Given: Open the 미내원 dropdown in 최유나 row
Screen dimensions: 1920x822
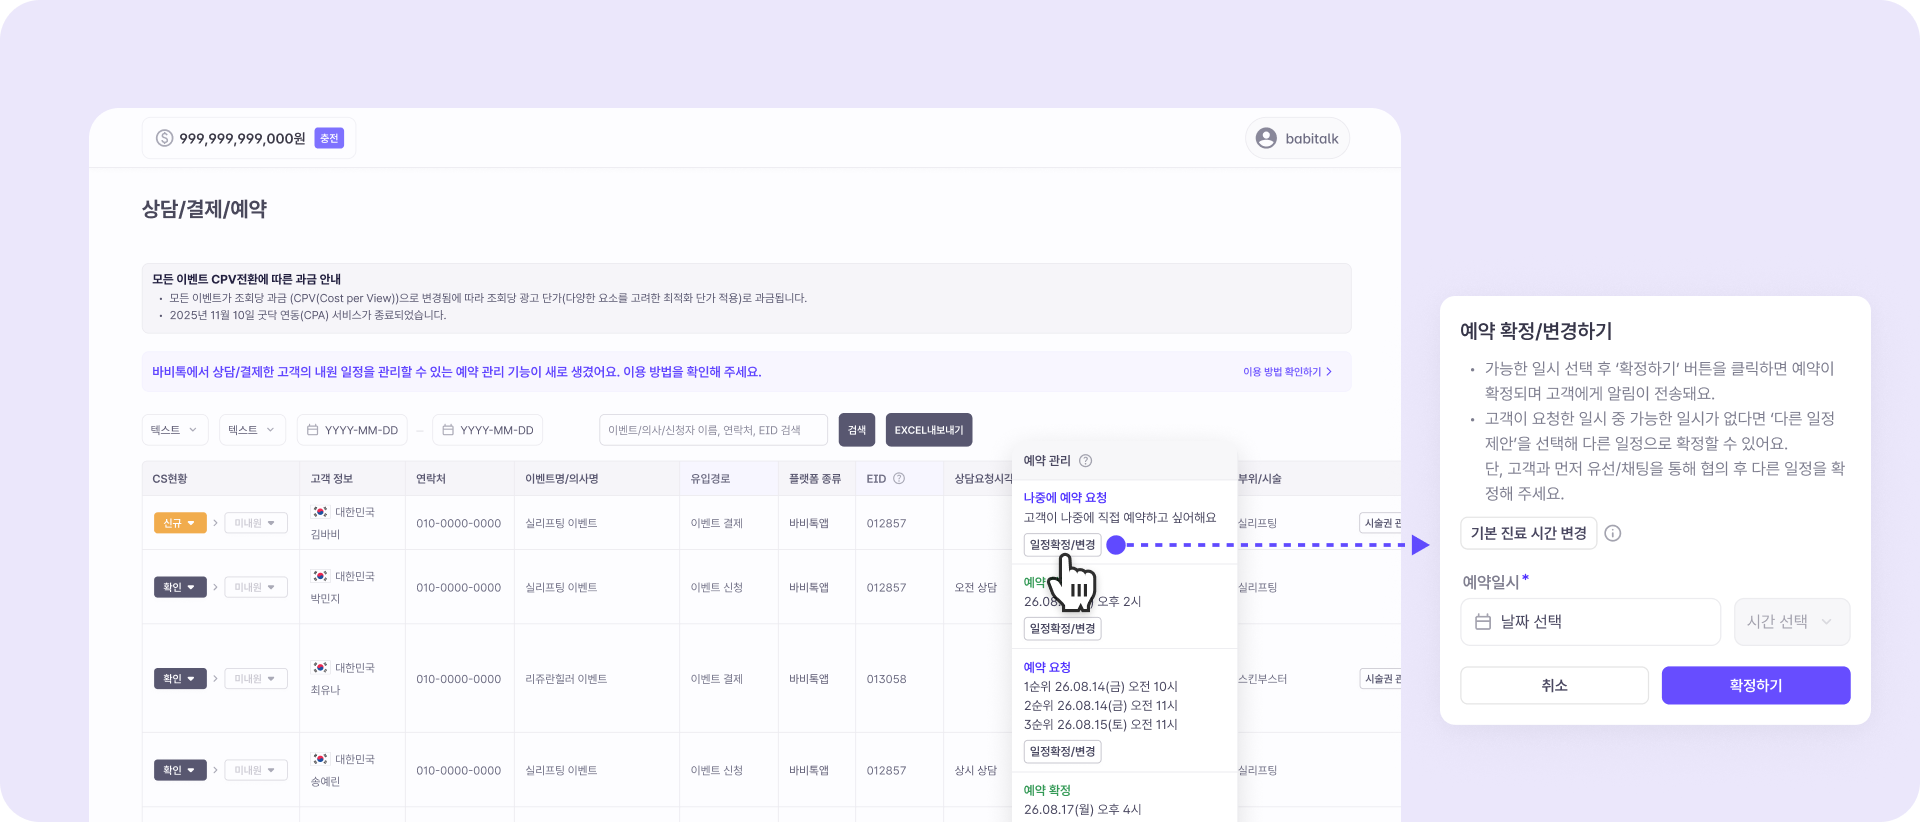Looking at the screenshot, I should click(x=256, y=679).
